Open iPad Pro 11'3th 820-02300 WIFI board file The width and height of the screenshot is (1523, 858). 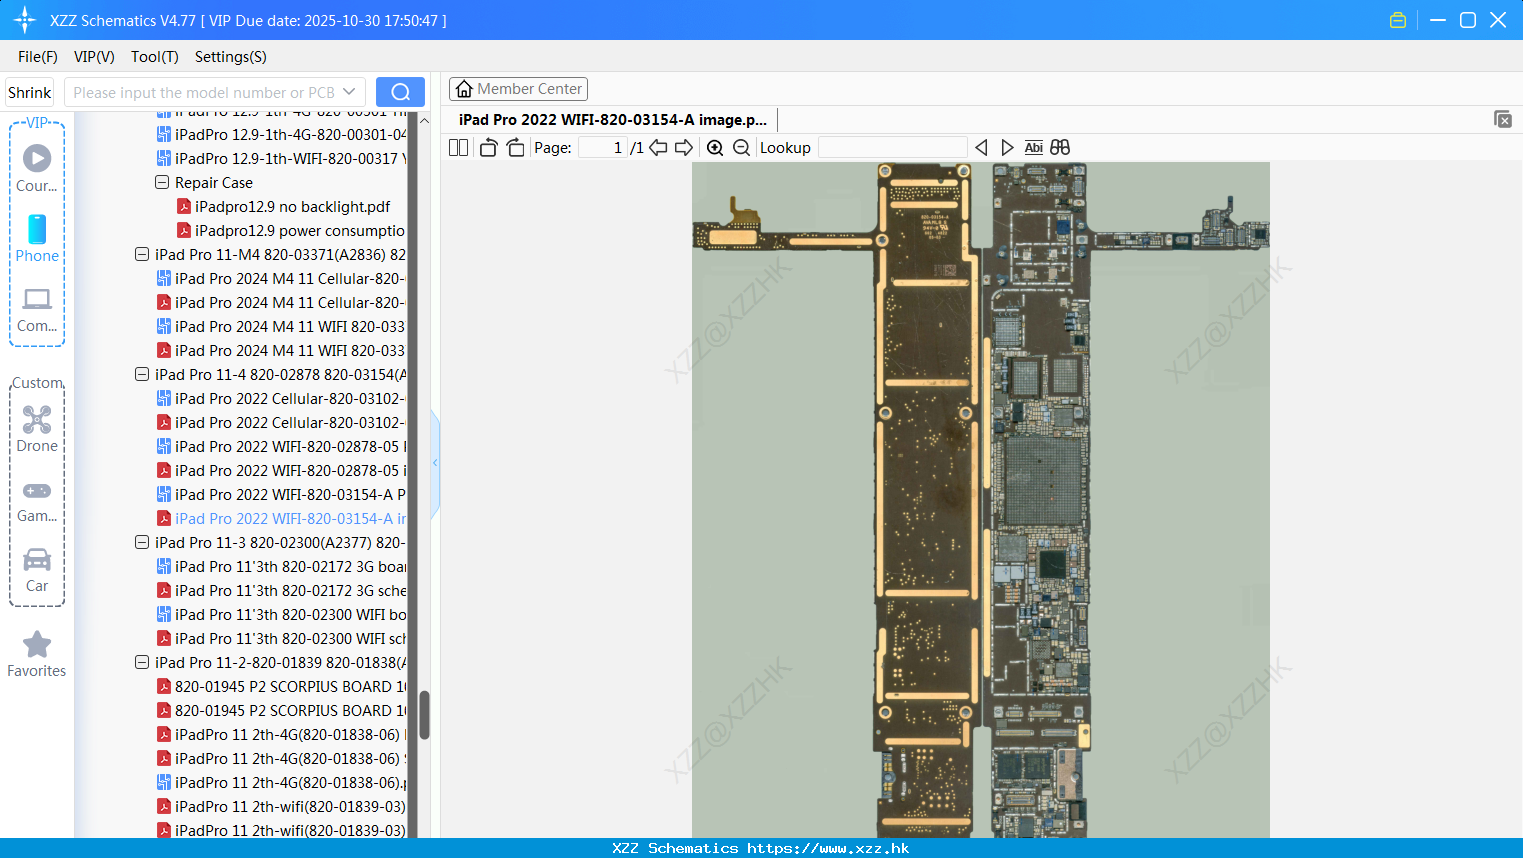click(x=281, y=614)
